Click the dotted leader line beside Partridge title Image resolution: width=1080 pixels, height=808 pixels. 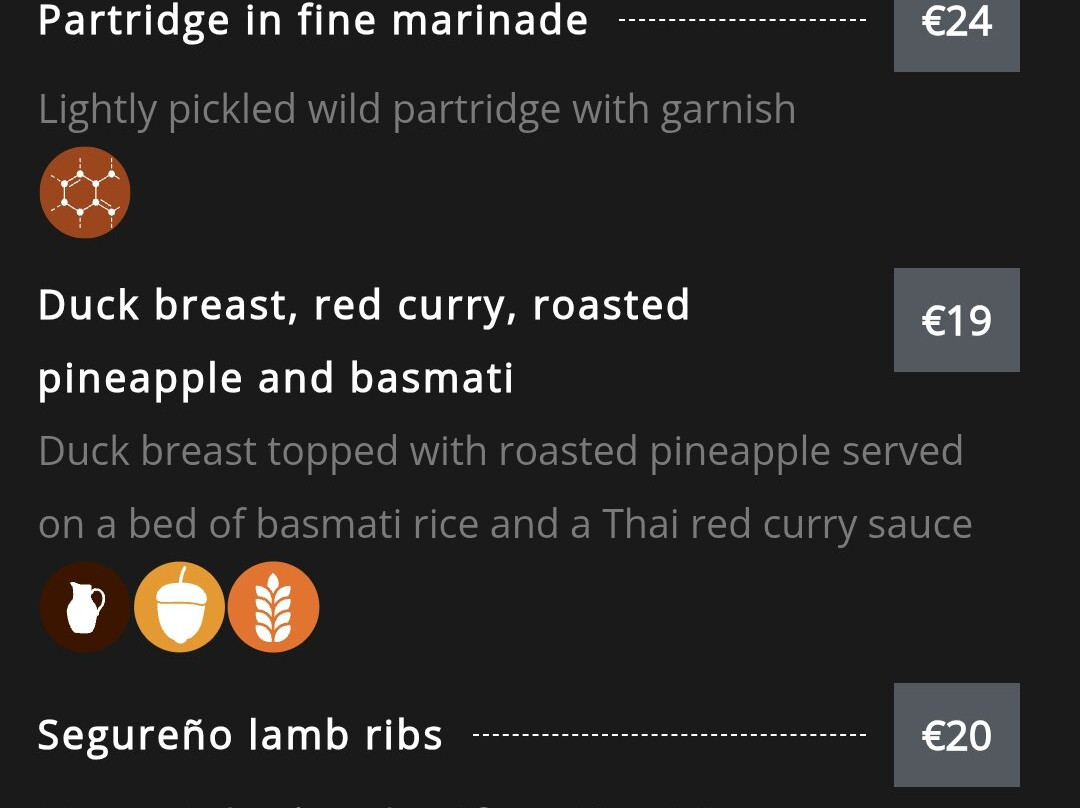click(742, 20)
